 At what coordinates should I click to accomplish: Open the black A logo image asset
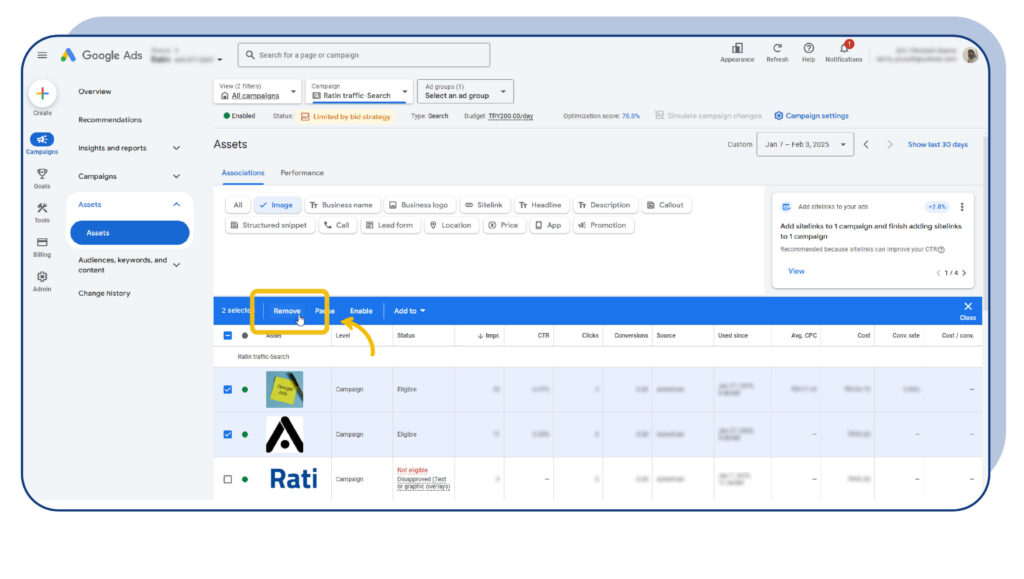point(284,434)
